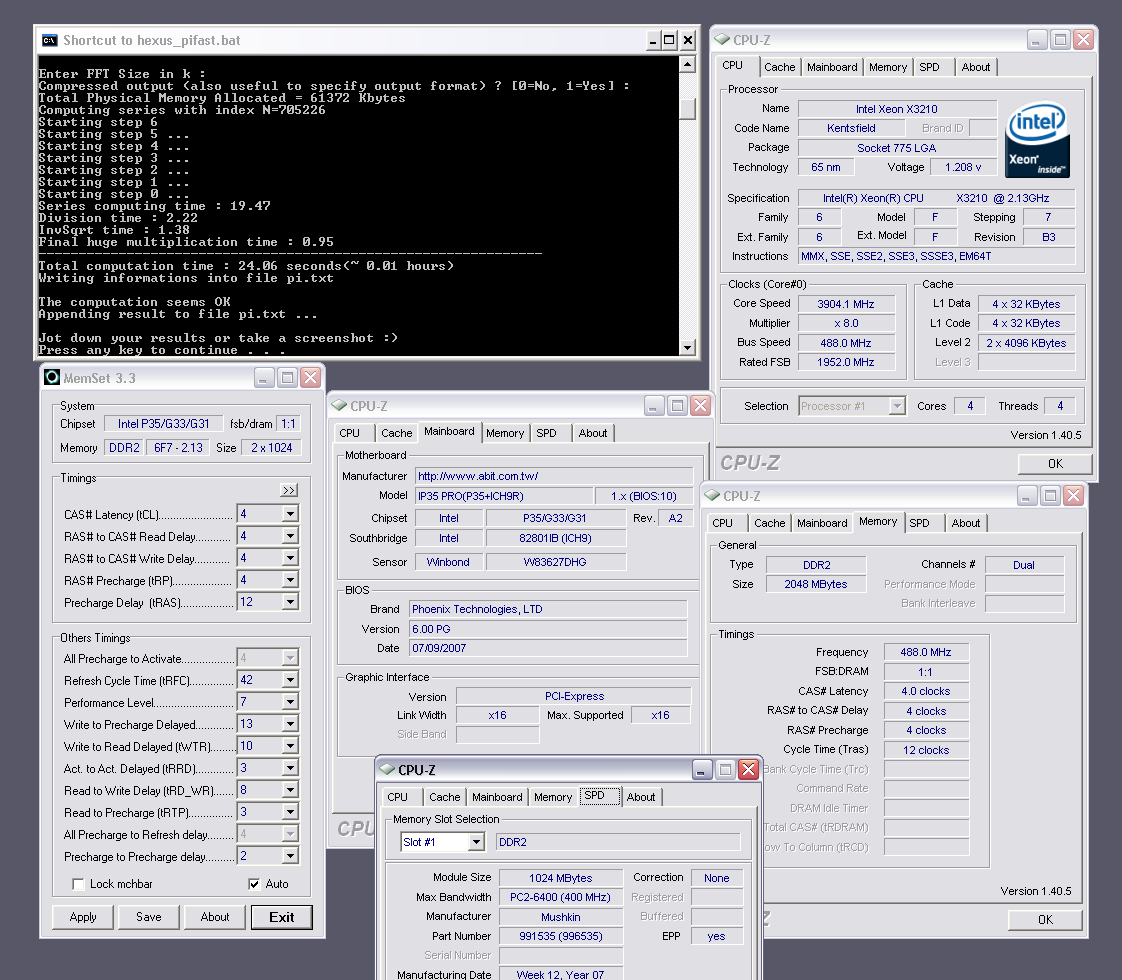Image resolution: width=1122 pixels, height=980 pixels.
Task: Click the command prompt scroll up arrow
Action: click(688, 65)
